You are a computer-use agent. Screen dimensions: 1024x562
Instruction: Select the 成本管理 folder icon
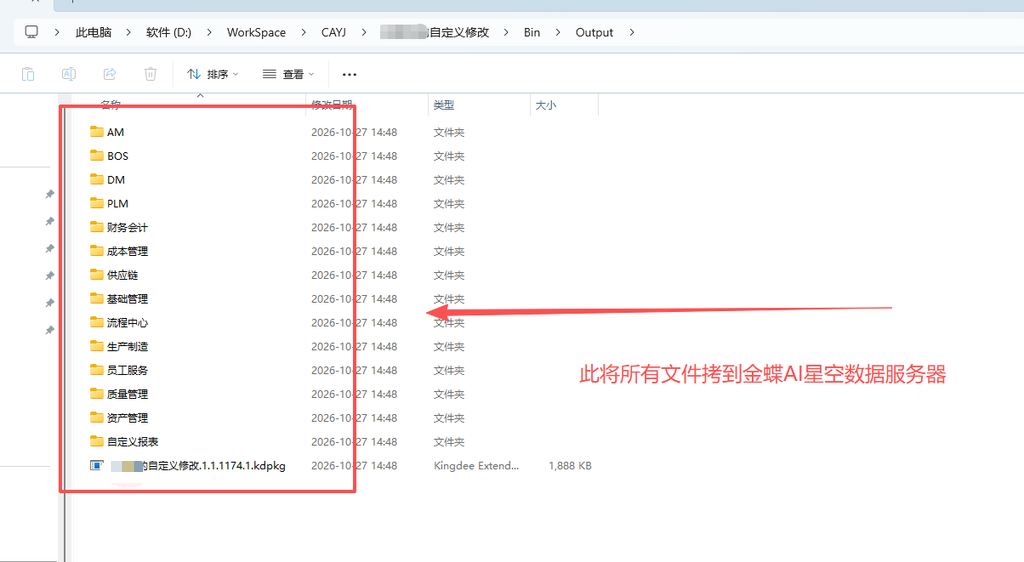97,251
